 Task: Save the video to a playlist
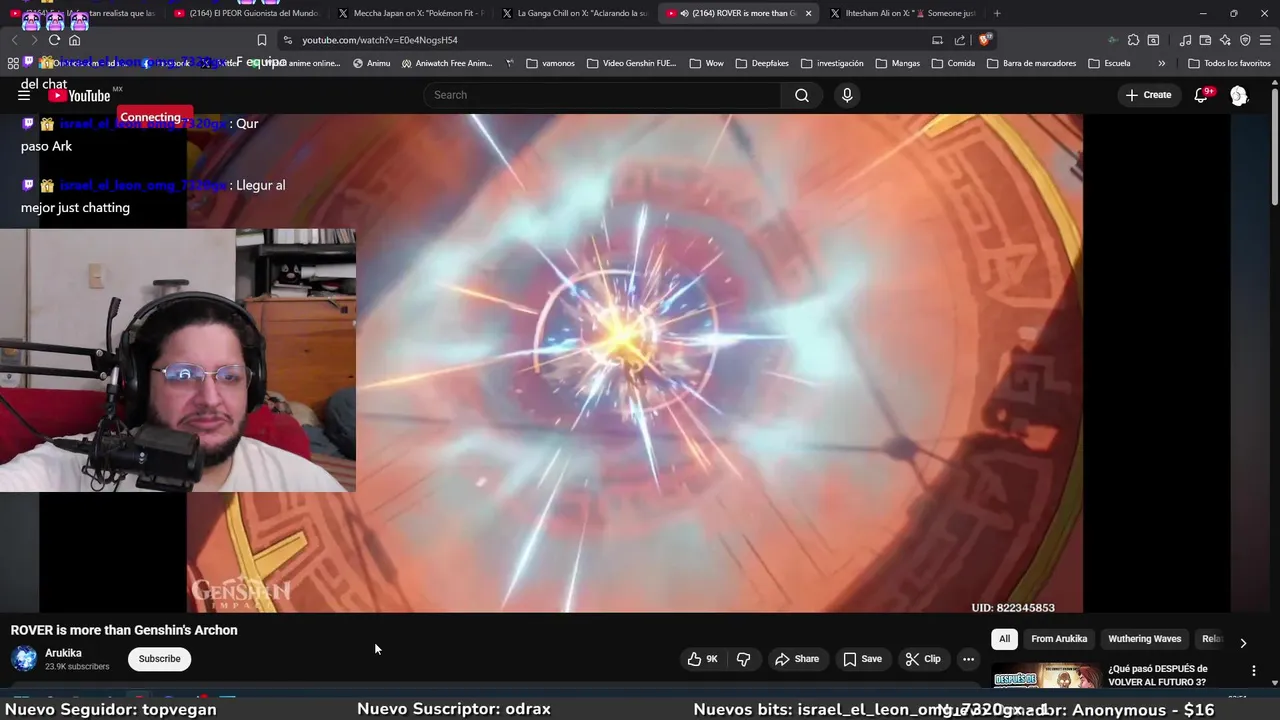pyautogui.click(x=861, y=659)
